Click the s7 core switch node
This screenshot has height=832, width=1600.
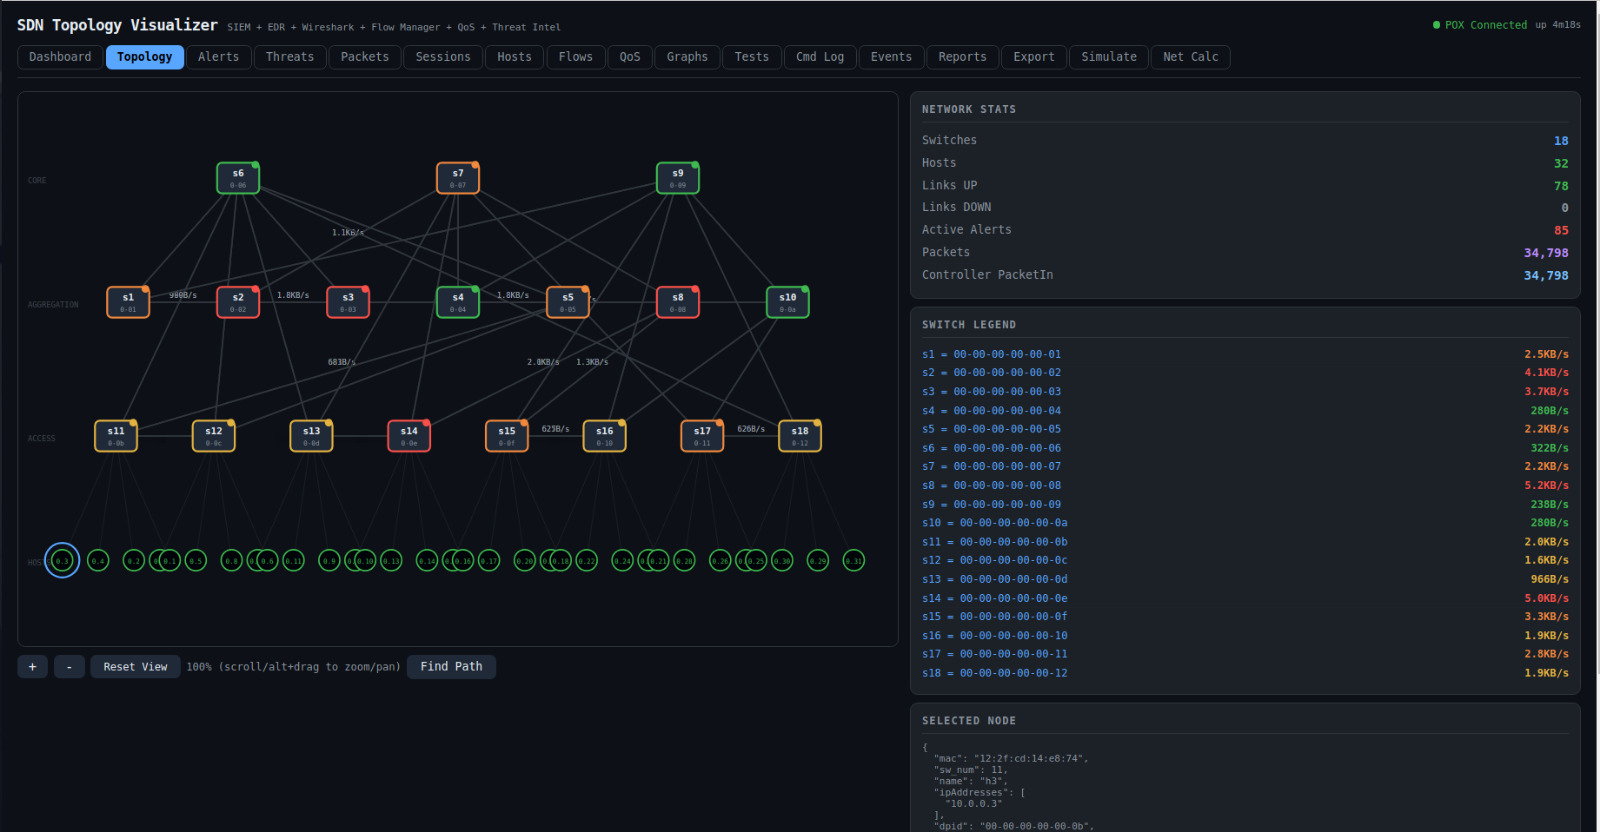click(x=458, y=178)
